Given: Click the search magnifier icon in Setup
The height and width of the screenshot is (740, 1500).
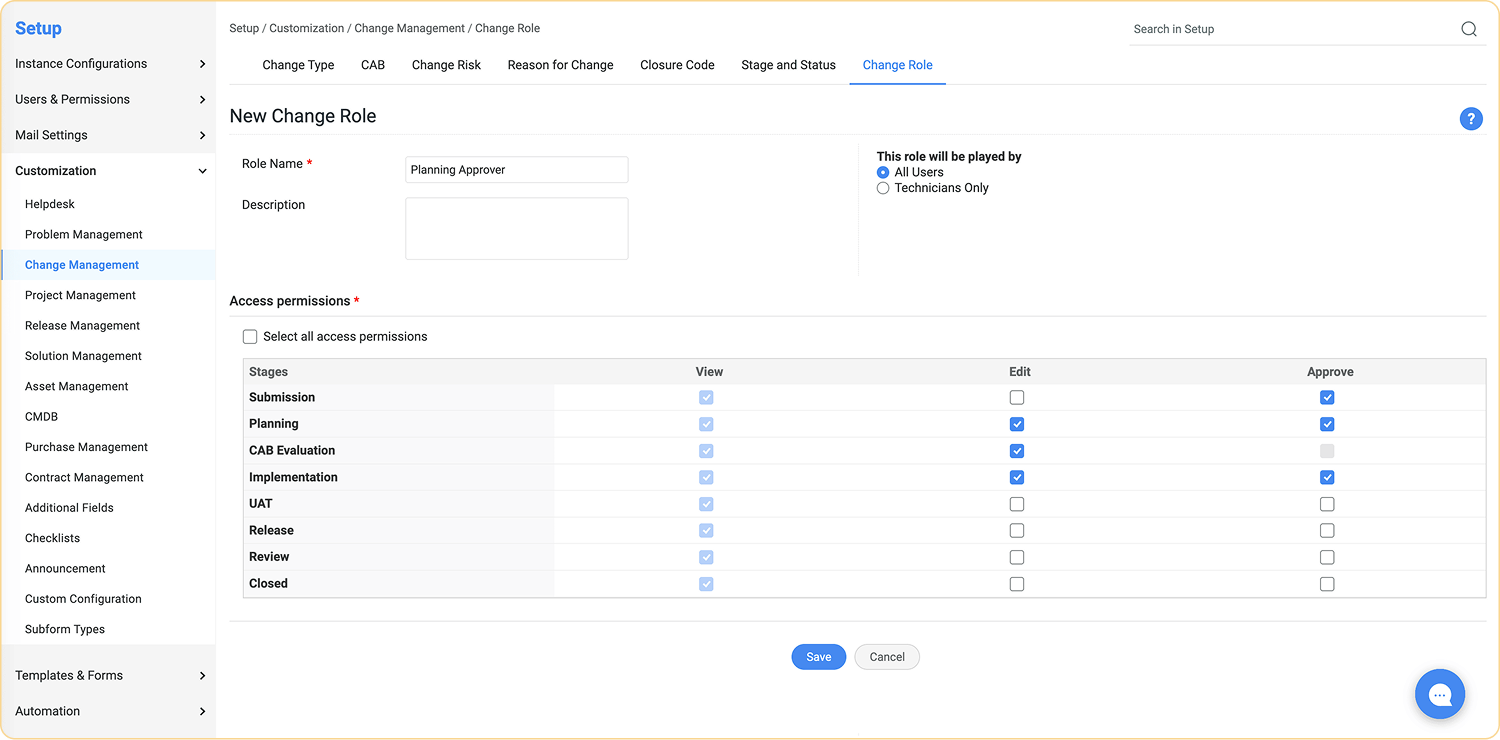Looking at the screenshot, I should coord(1468,29).
